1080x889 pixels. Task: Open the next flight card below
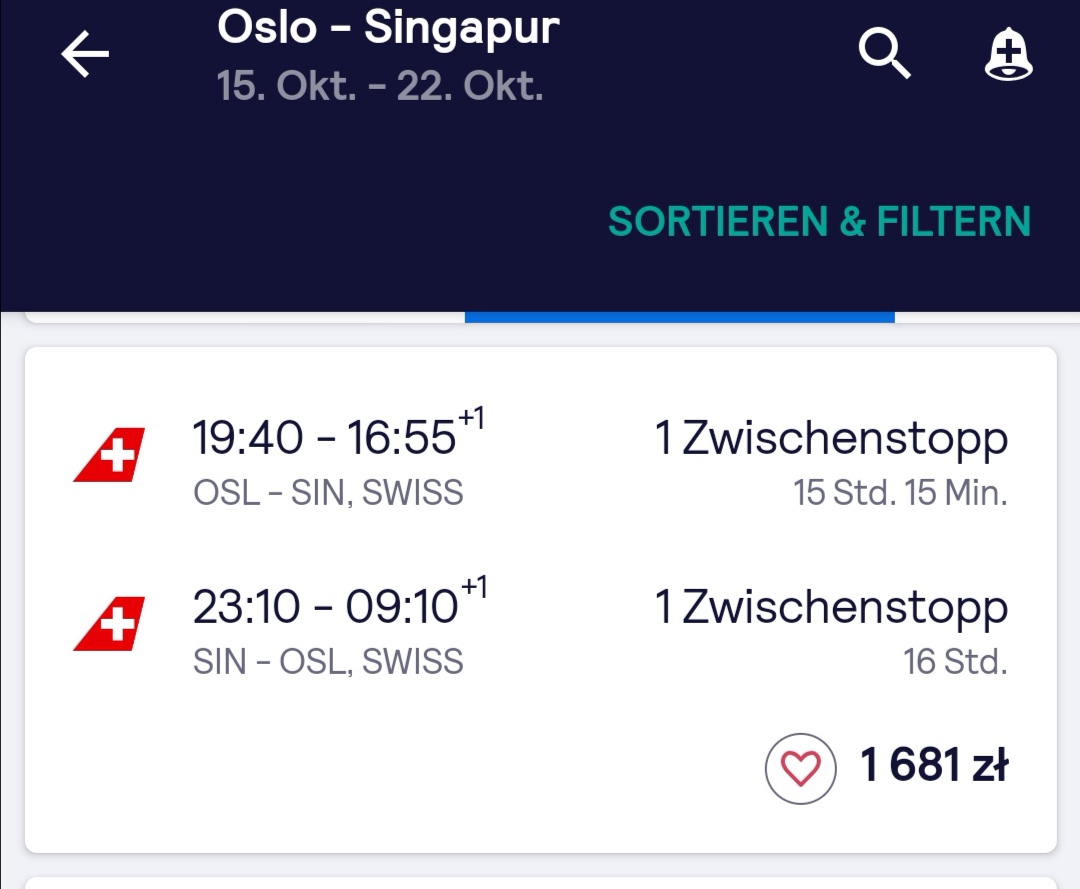[x=541, y=883]
